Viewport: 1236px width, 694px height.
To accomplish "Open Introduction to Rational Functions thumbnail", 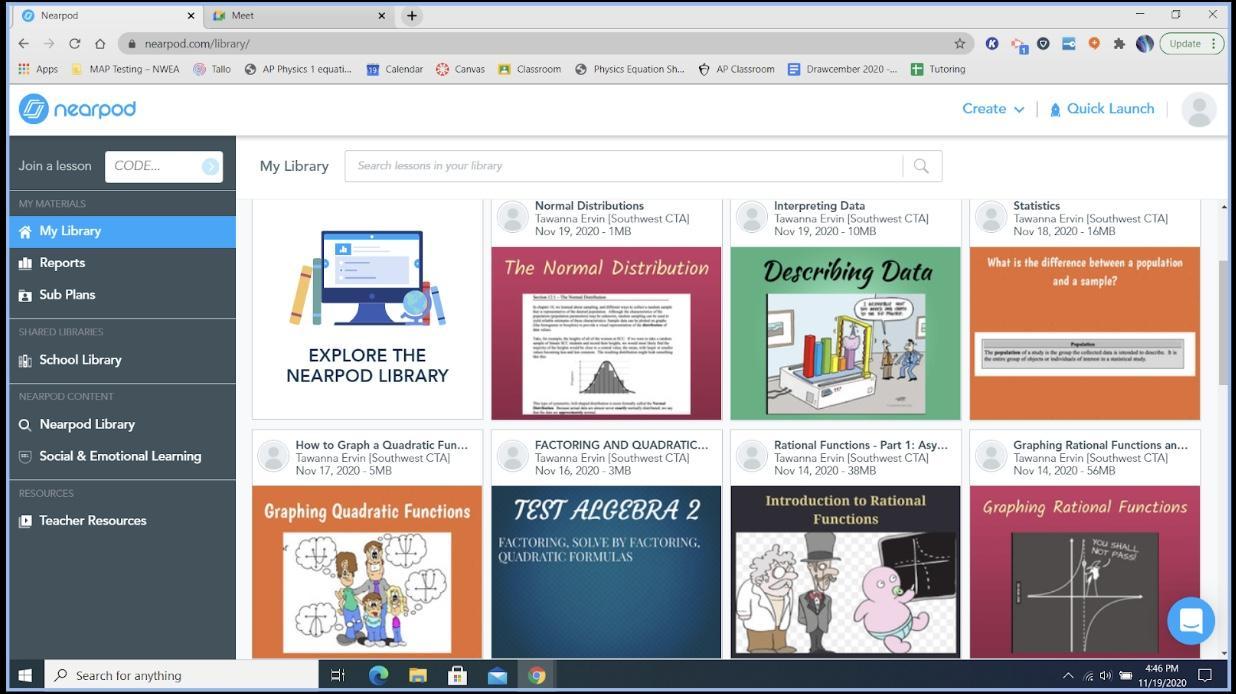I will pos(845,572).
